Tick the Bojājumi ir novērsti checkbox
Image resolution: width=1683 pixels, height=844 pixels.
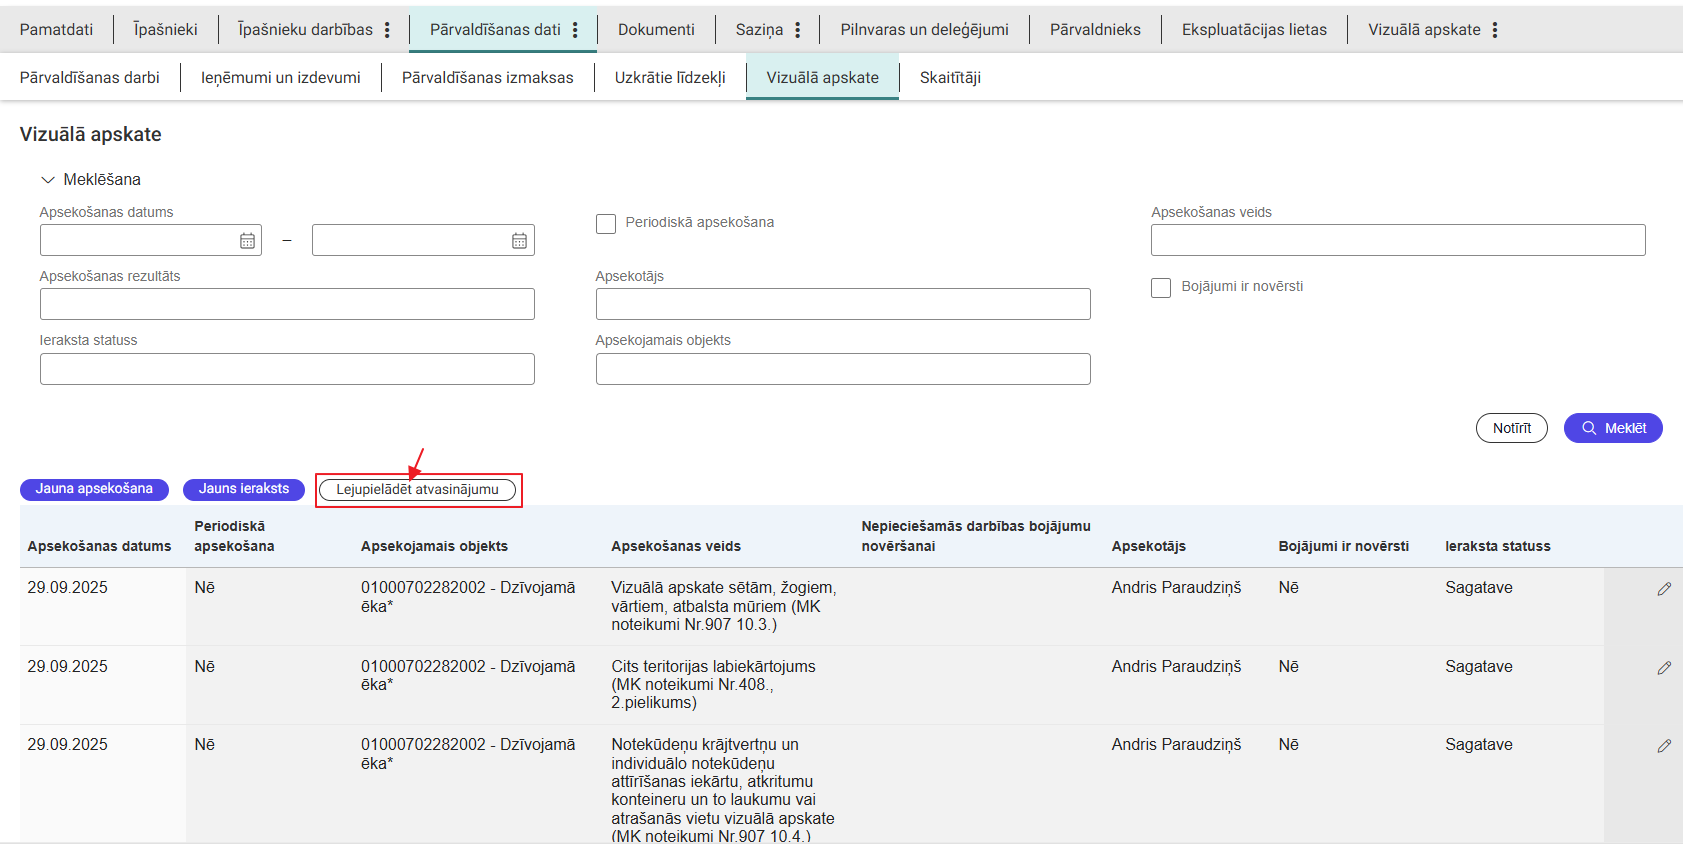point(1161,288)
